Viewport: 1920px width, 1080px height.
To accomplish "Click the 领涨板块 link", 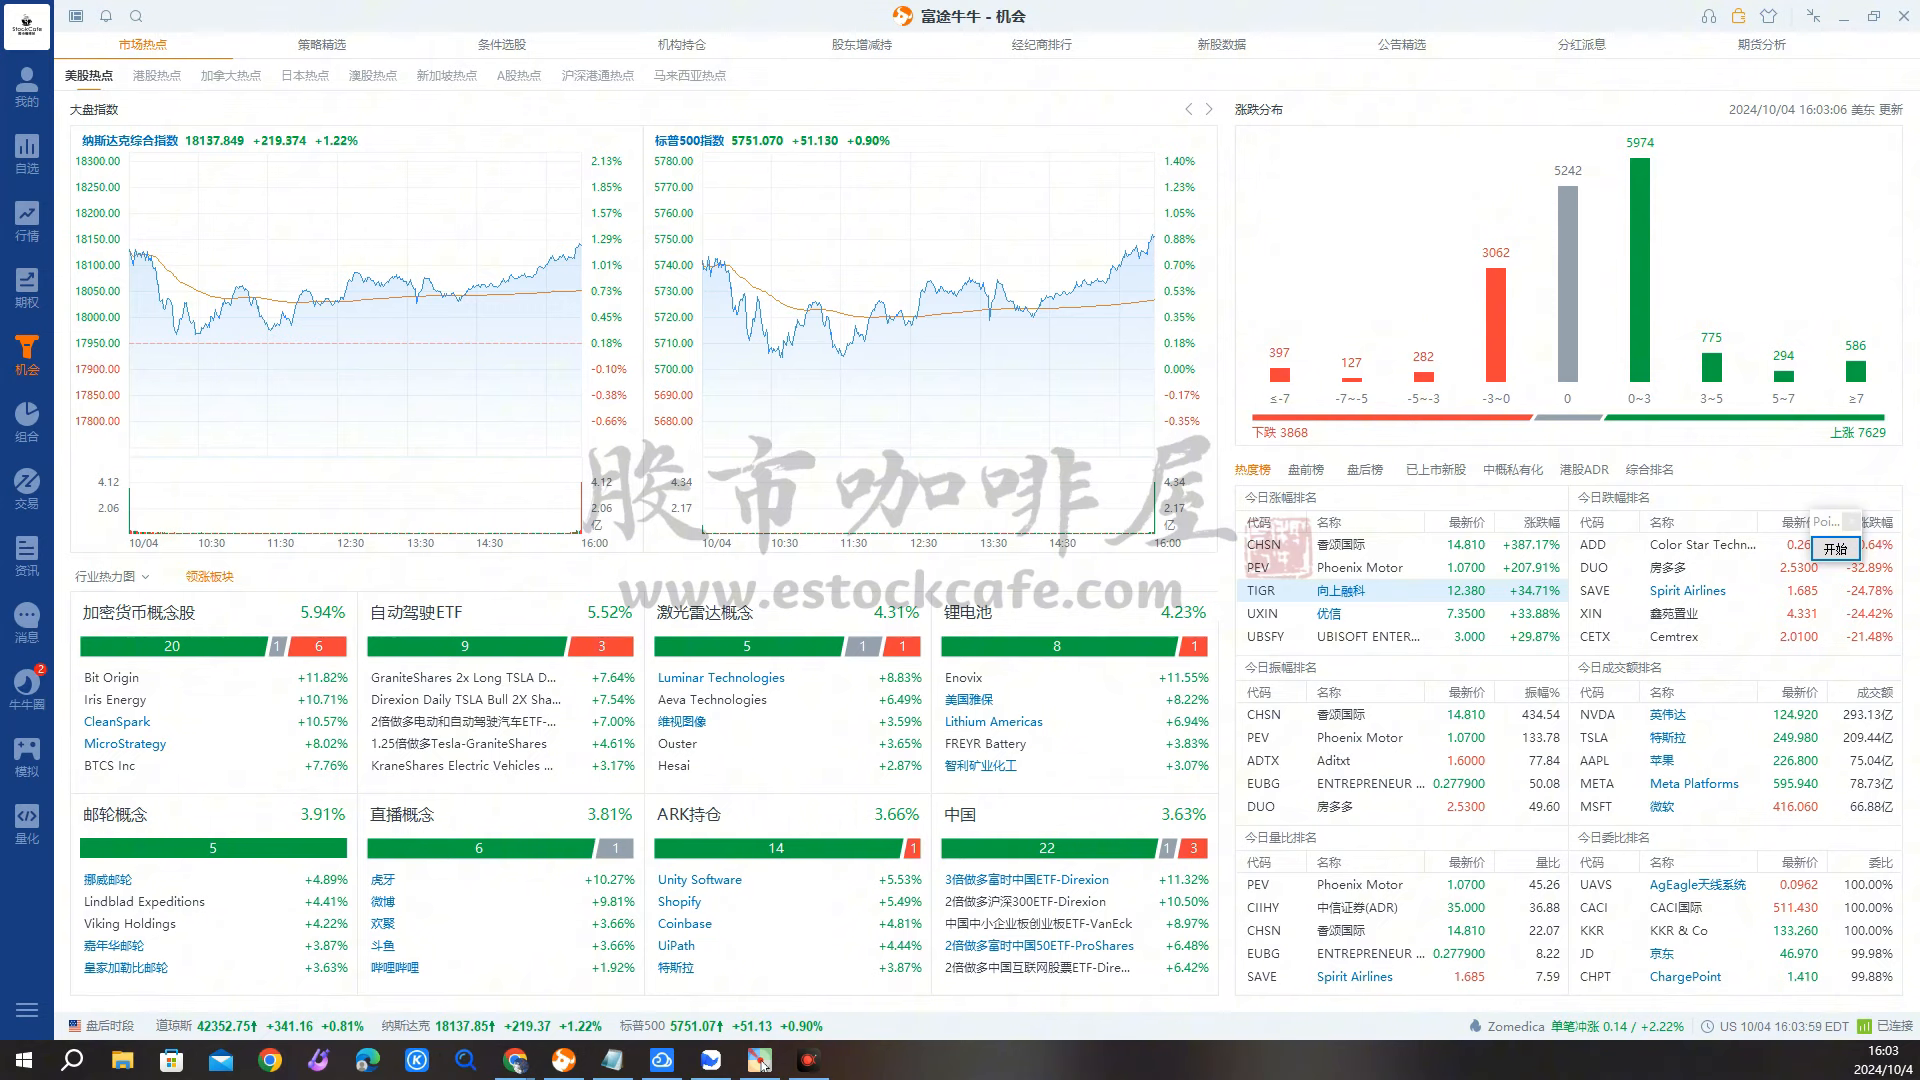I will [209, 577].
